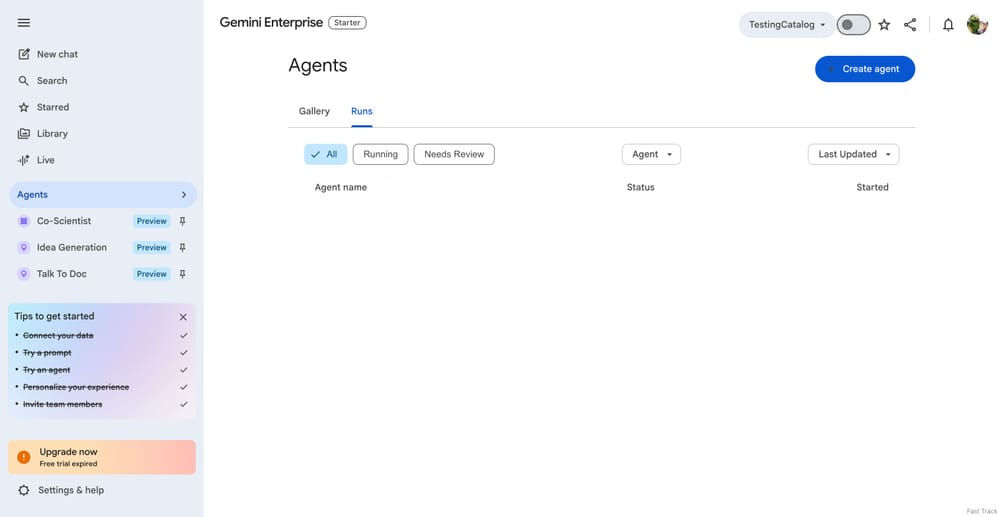The image size is (1000, 517).
Task: Click the Starter plan badge
Action: (x=347, y=23)
